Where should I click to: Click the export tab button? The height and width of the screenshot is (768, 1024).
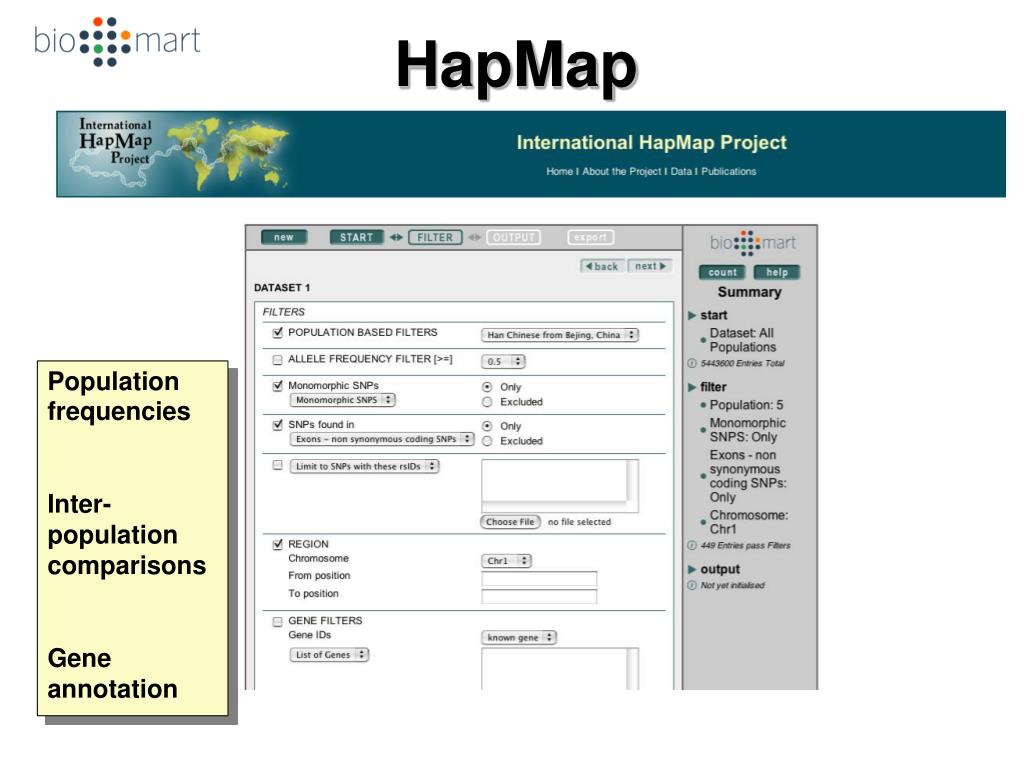pos(590,237)
